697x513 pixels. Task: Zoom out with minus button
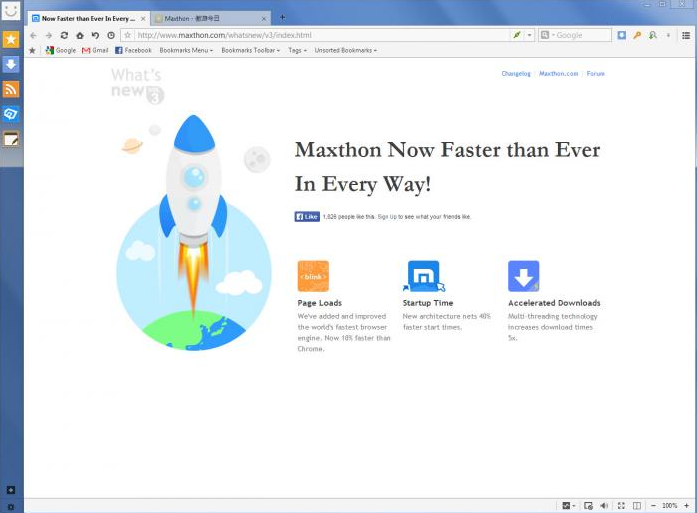pos(653,505)
